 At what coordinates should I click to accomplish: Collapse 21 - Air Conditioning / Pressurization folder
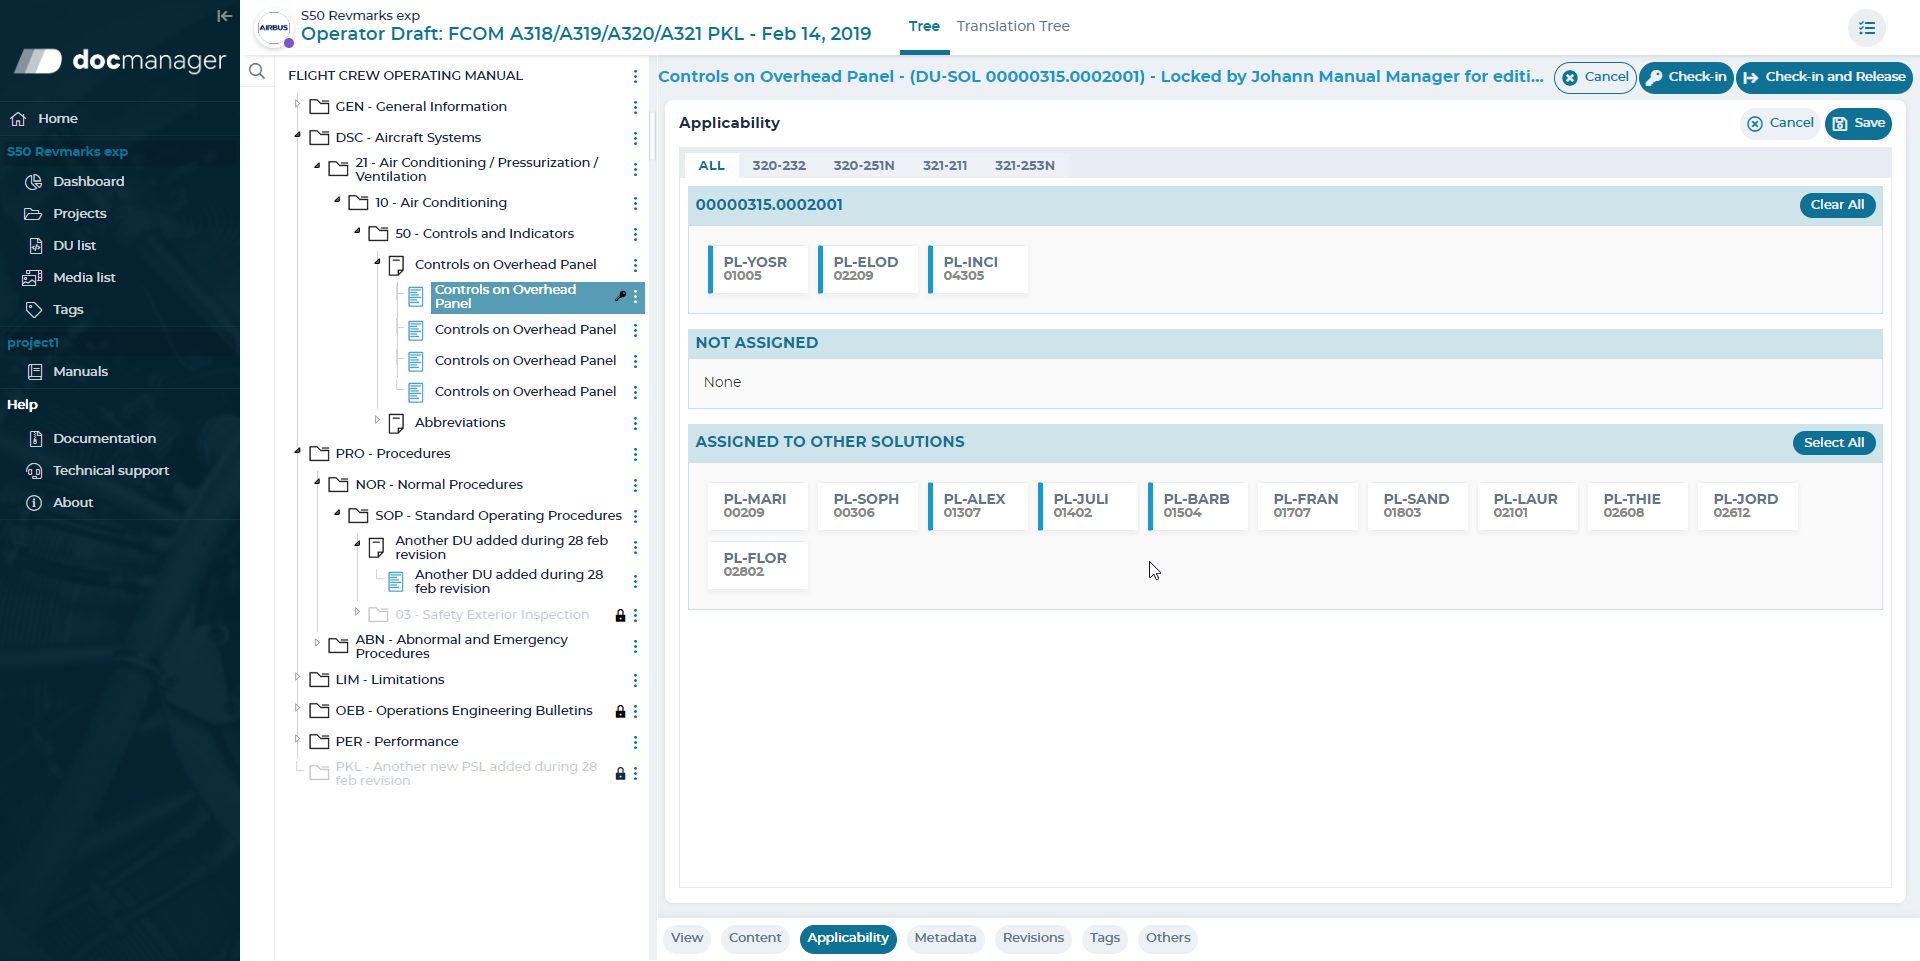point(317,166)
